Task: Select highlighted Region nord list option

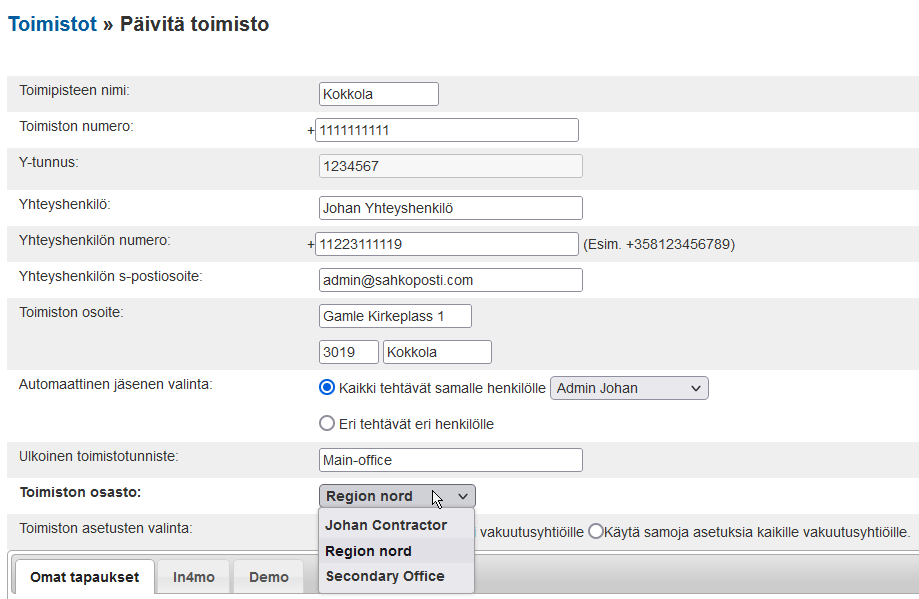Action: (x=368, y=551)
